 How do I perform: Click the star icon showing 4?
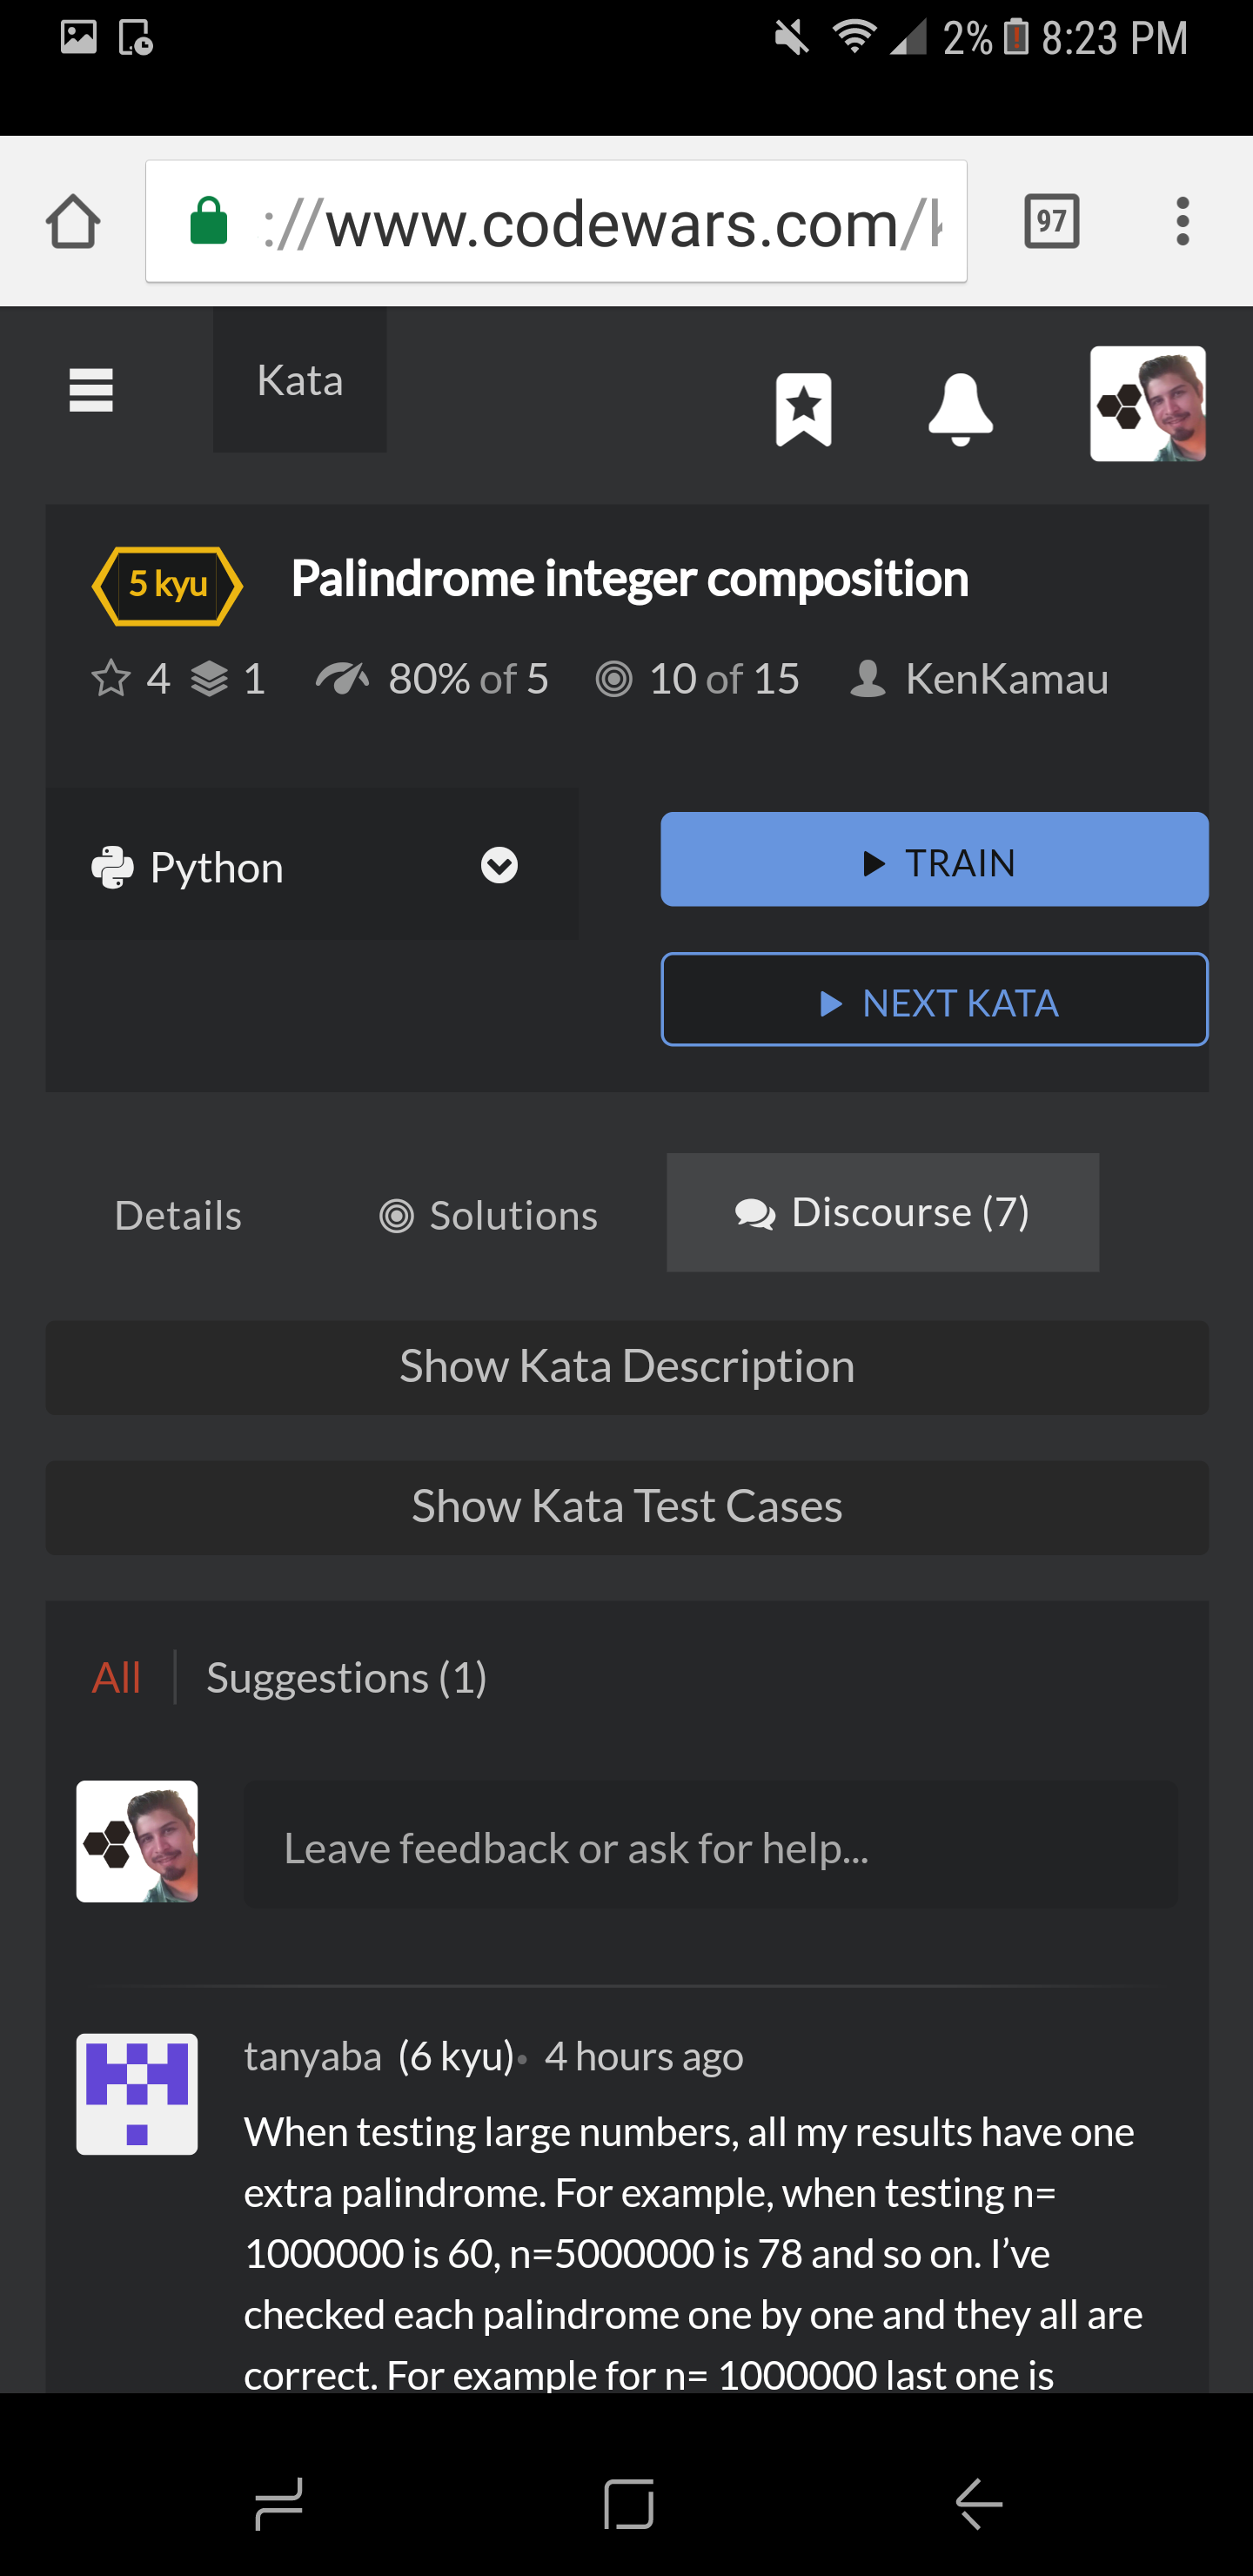tap(111, 679)
